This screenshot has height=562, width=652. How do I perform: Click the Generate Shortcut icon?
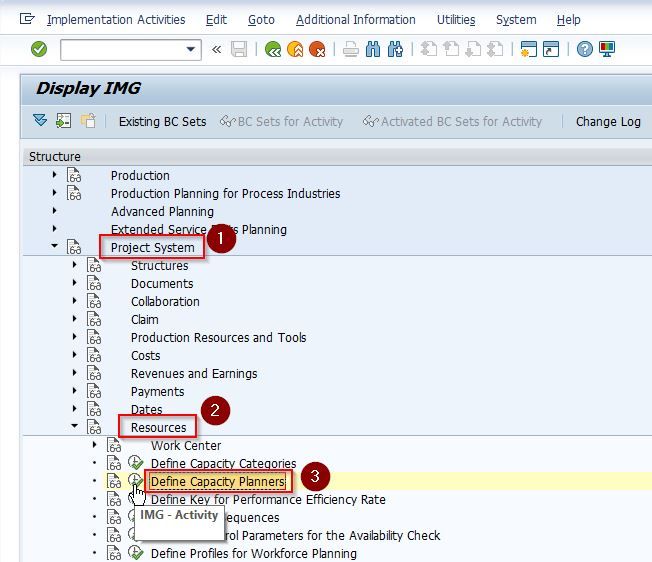(x=551, y=49)
